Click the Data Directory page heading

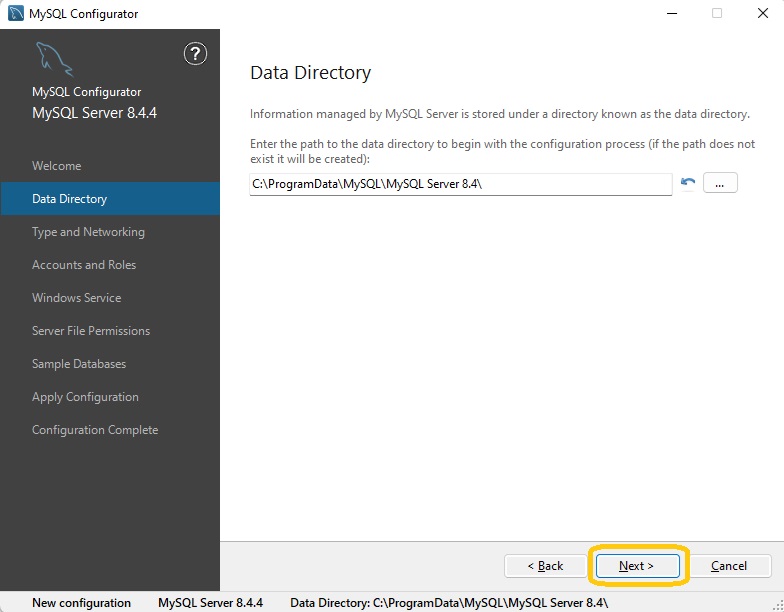point(310,73)
